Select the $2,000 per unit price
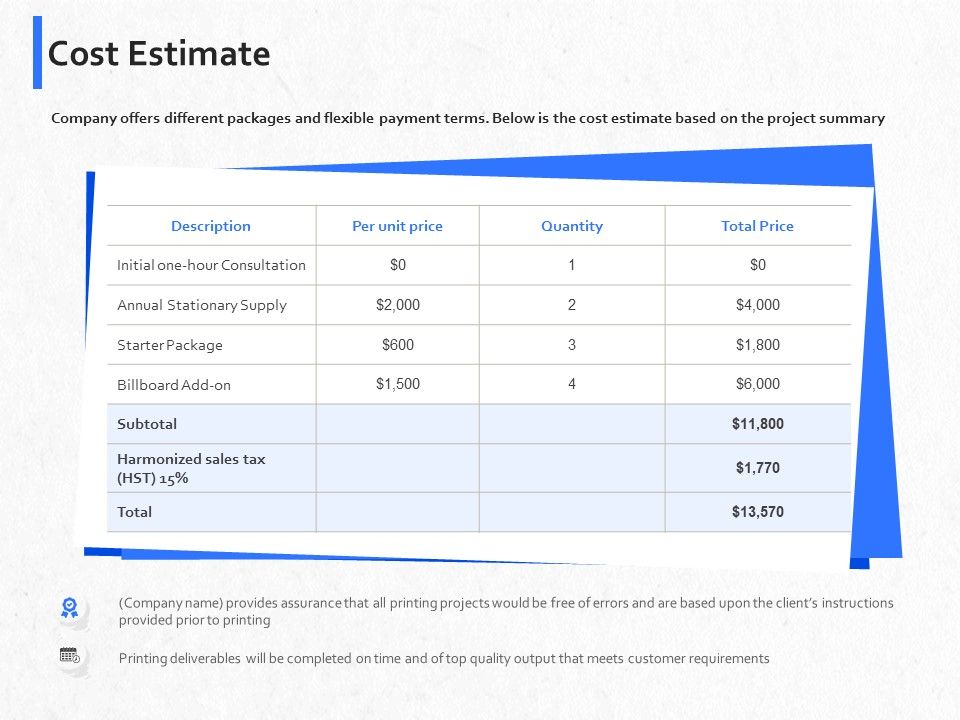The height and width of the screenshot is (720, 960). click(x=398, y=305)
